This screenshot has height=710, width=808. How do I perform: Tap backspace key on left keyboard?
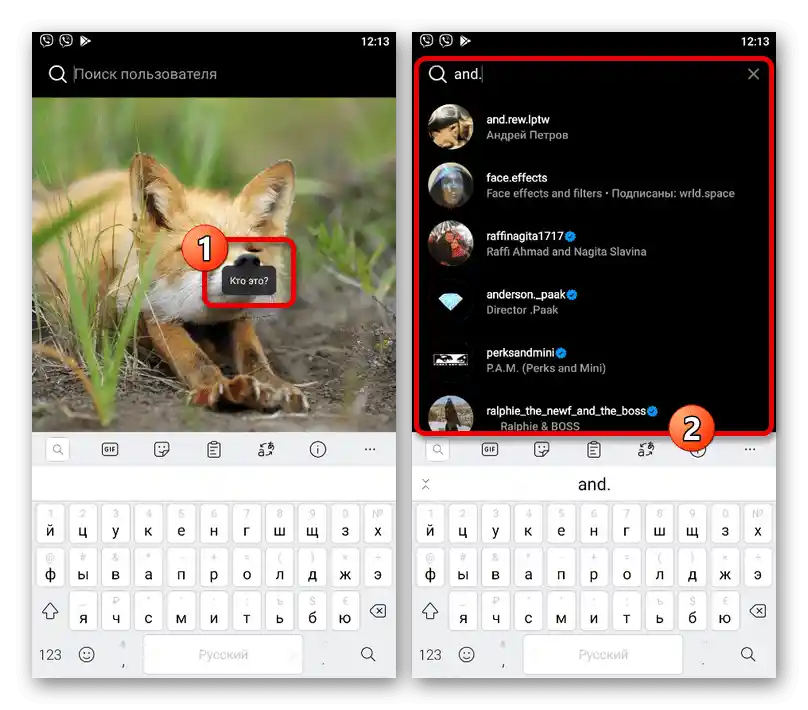coord(378,611)
